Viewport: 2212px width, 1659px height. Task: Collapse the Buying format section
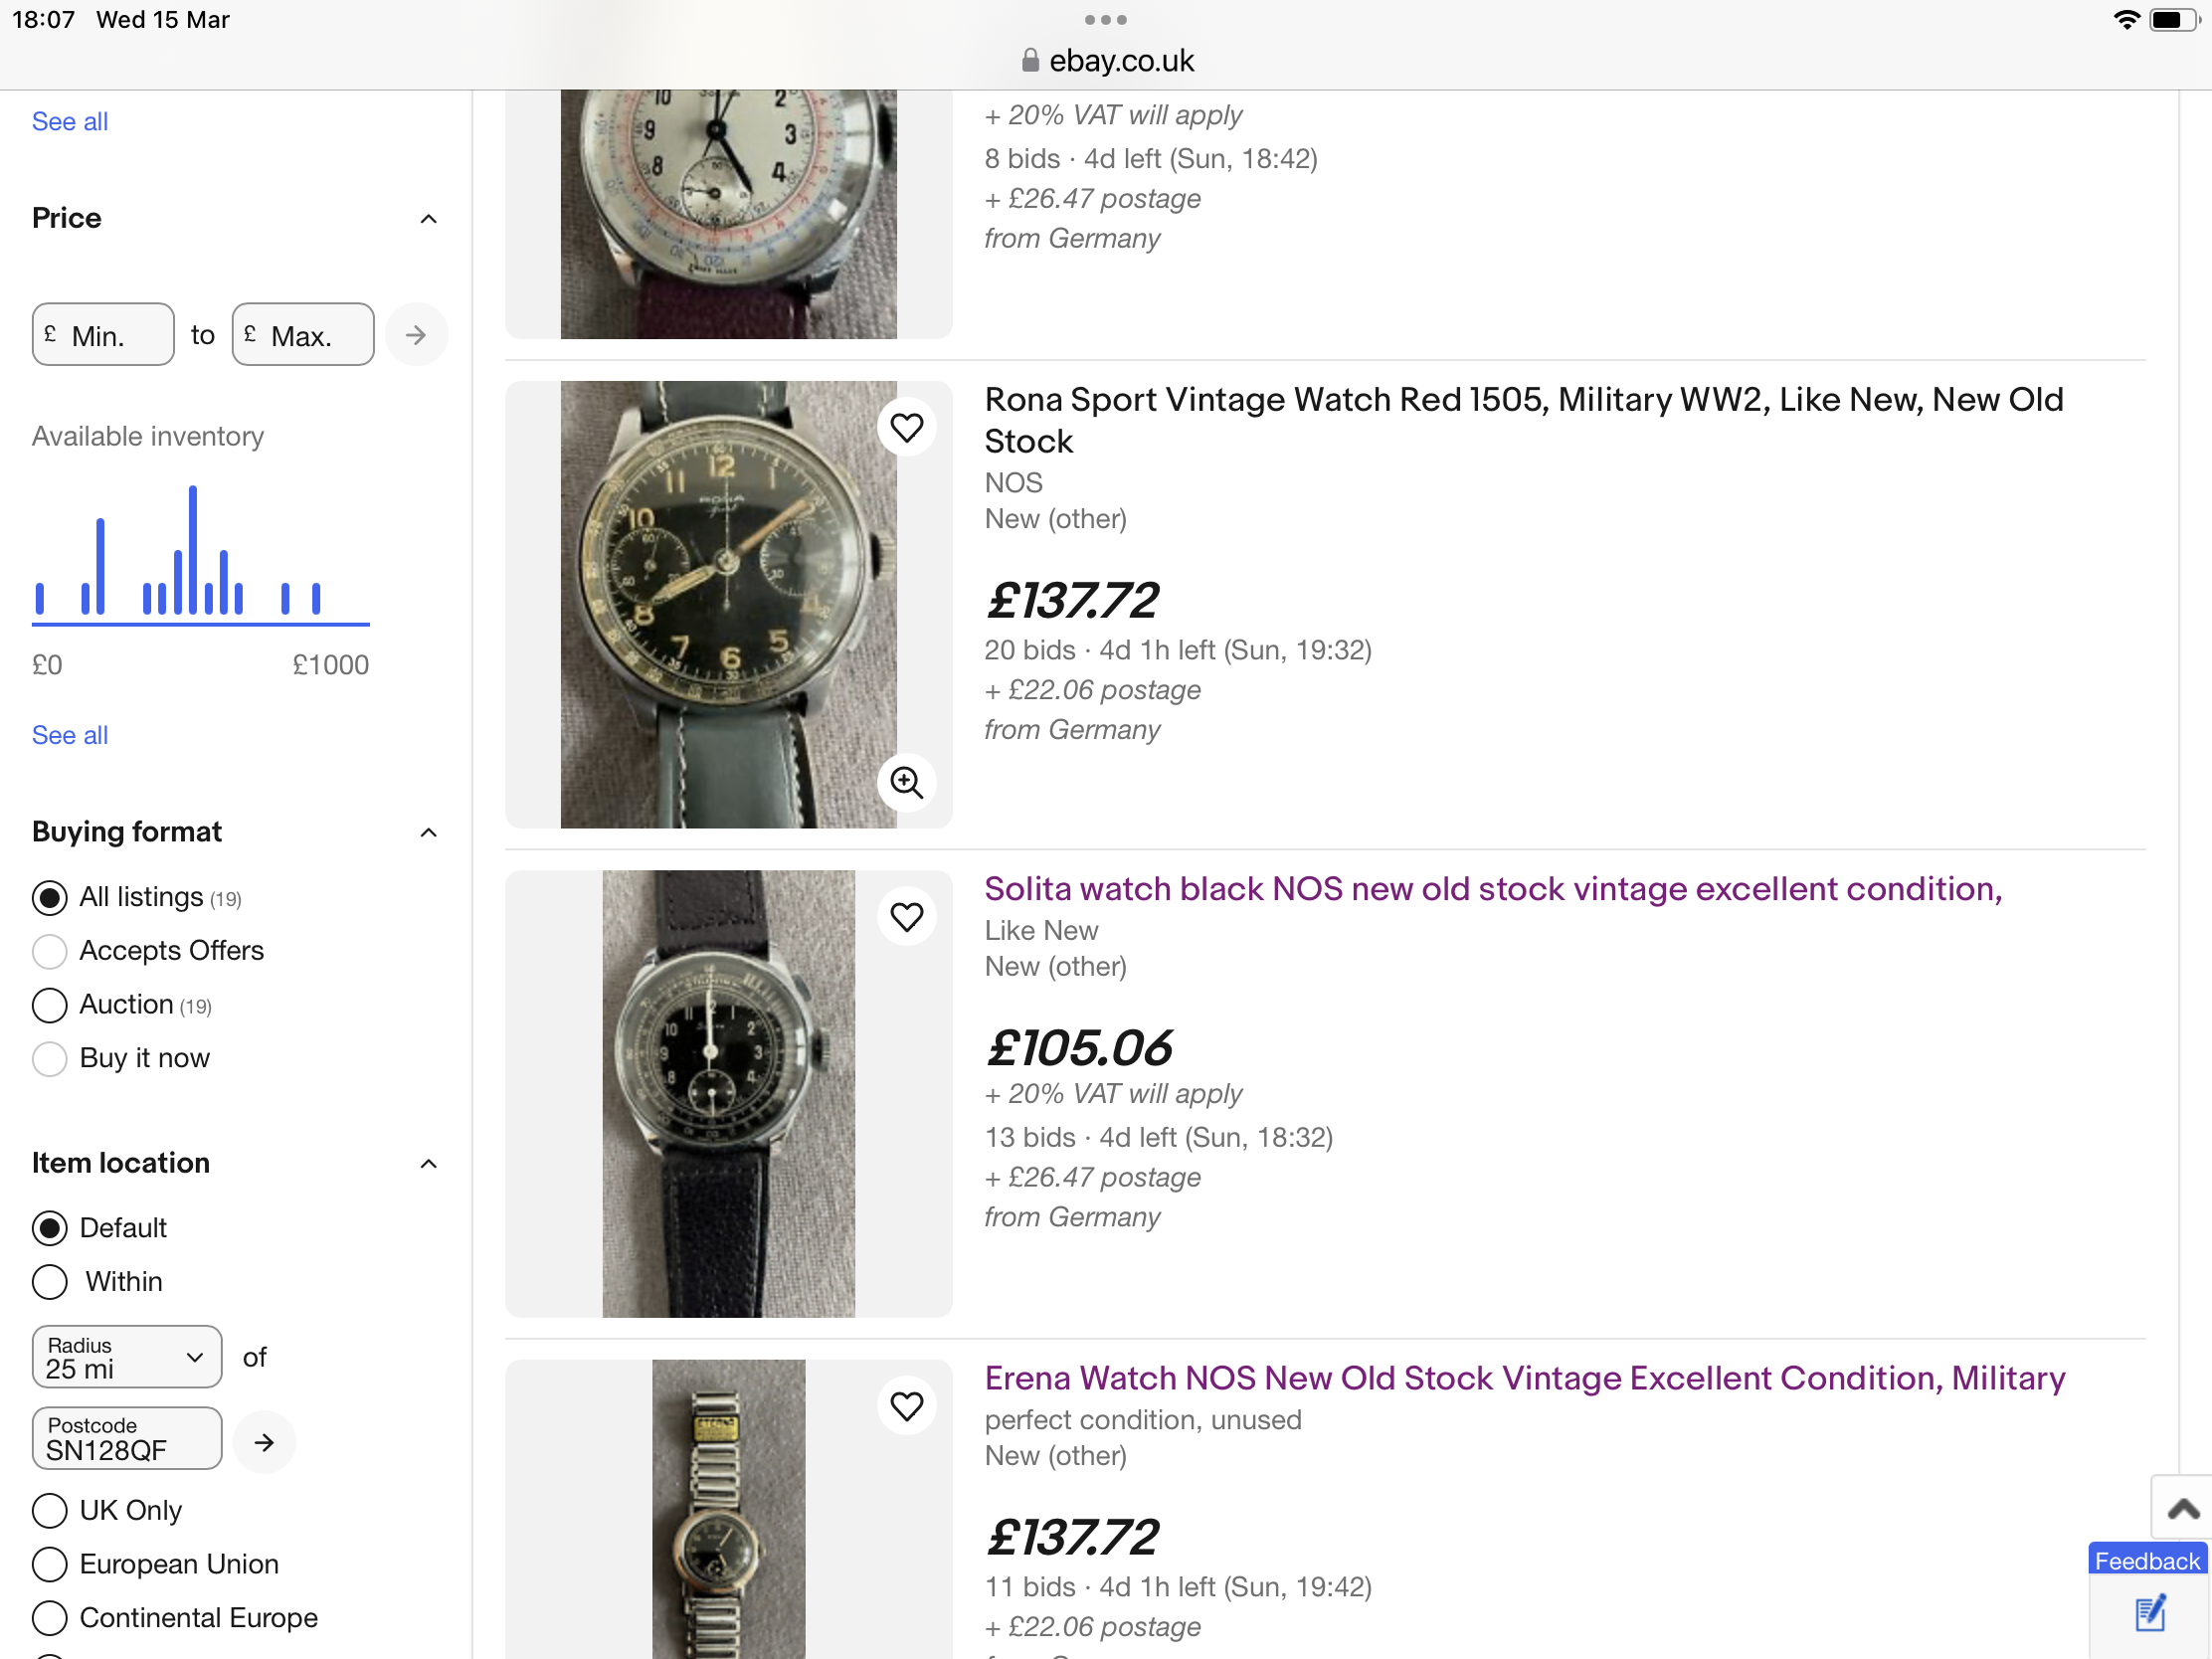coord(428,833)
